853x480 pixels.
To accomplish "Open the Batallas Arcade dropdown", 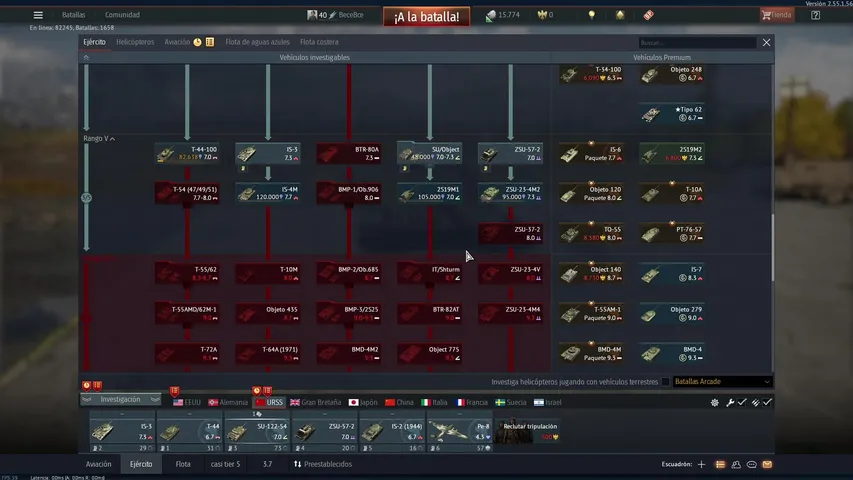I will pos(722,381).
